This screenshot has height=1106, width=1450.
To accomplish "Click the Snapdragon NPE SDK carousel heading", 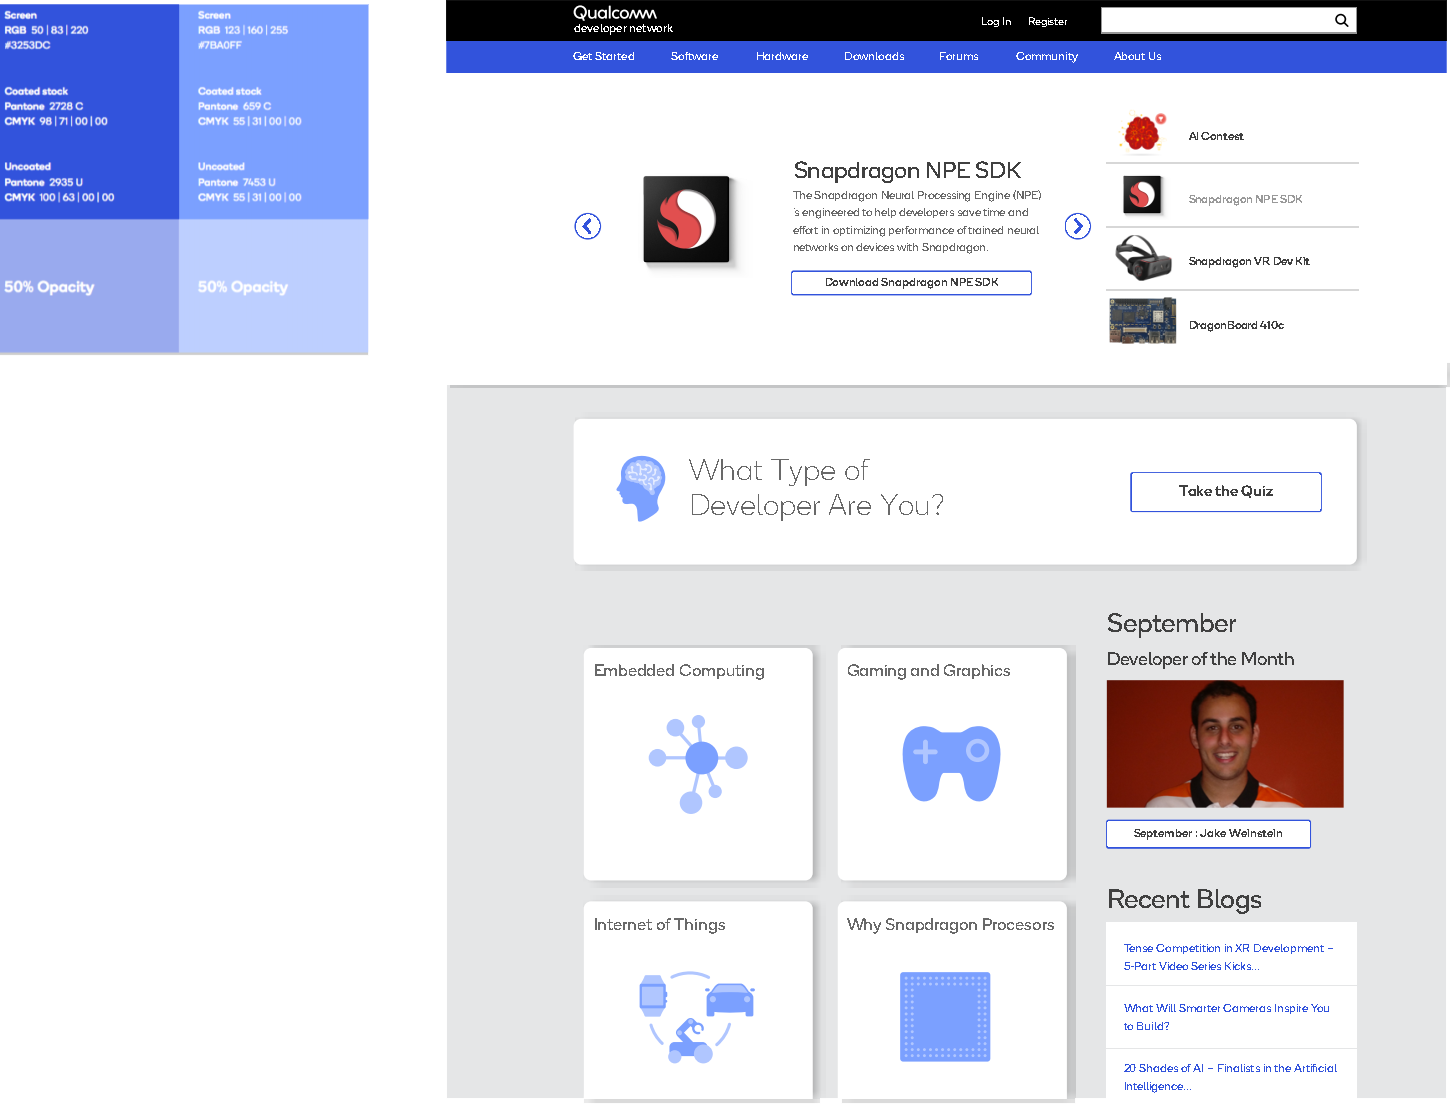I will [x=907, y=170].
